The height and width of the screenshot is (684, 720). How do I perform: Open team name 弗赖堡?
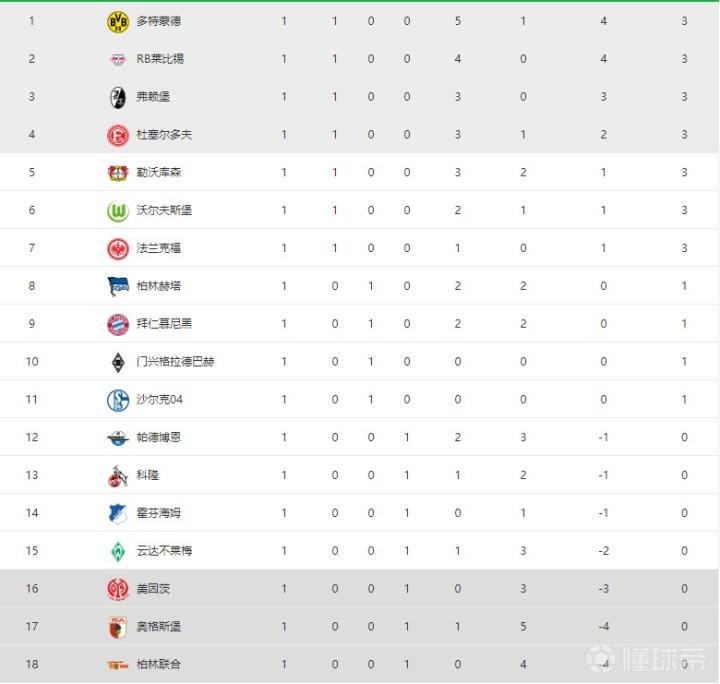153,97
